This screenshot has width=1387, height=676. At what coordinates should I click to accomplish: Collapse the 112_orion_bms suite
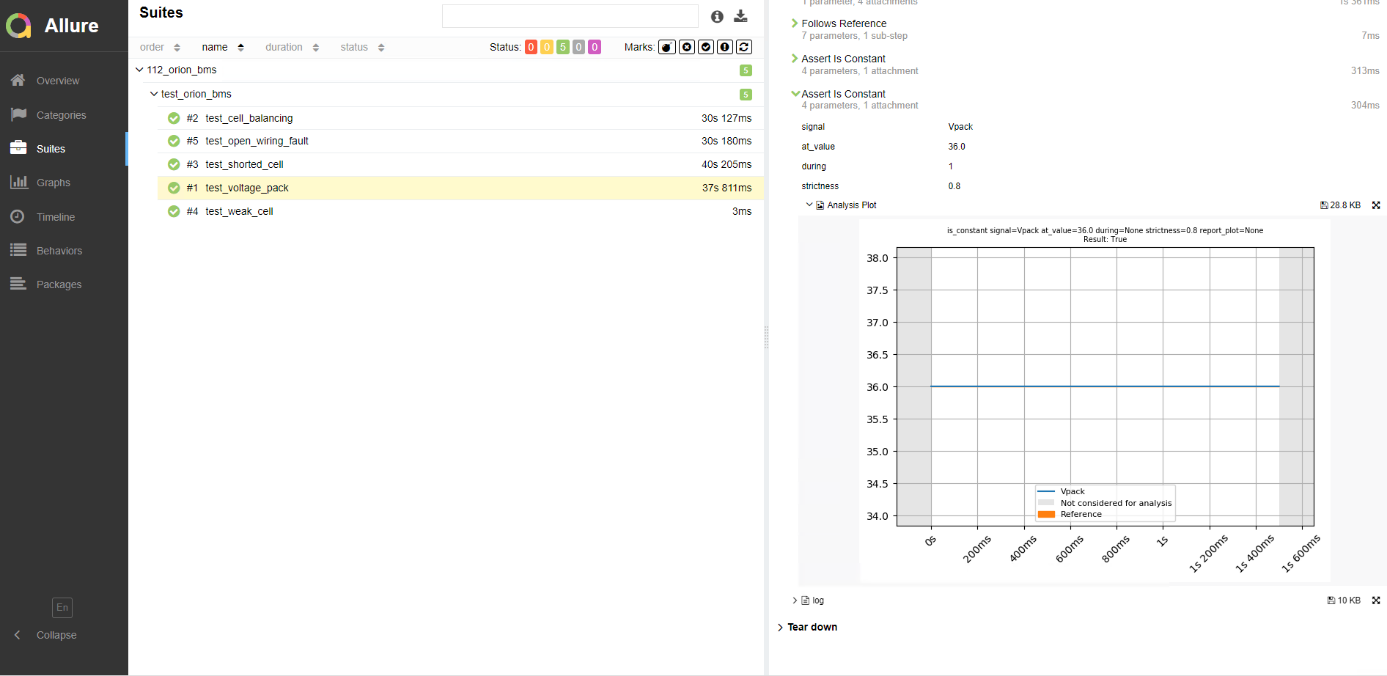pyautogui.click(x=139, y=70)
